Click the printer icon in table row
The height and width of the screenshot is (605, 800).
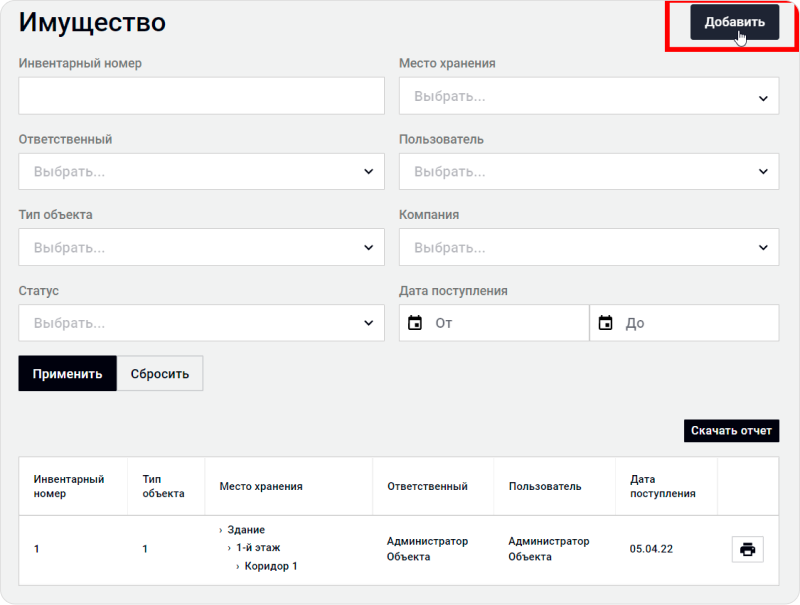[x=747, y=549]
